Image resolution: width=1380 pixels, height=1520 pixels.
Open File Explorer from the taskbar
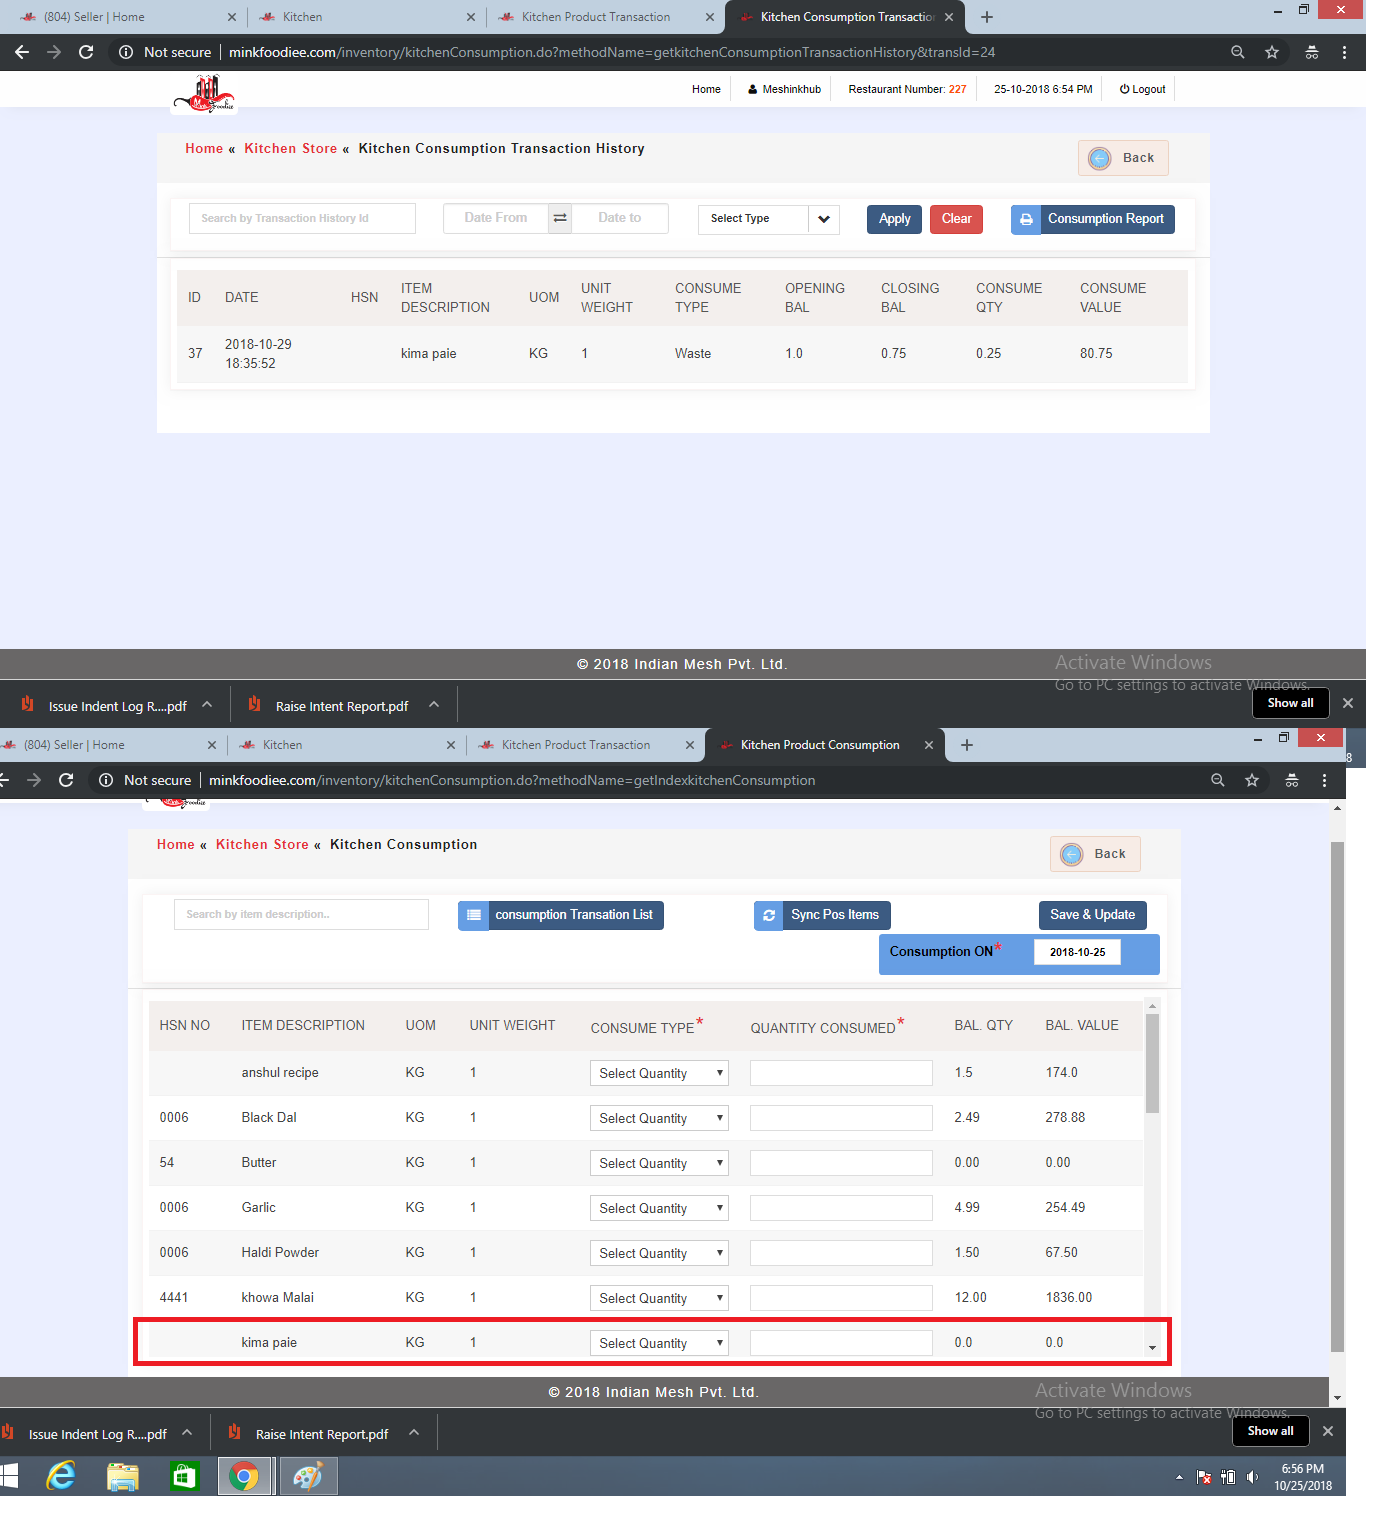pyautogui.click(x=123, y=1475)
